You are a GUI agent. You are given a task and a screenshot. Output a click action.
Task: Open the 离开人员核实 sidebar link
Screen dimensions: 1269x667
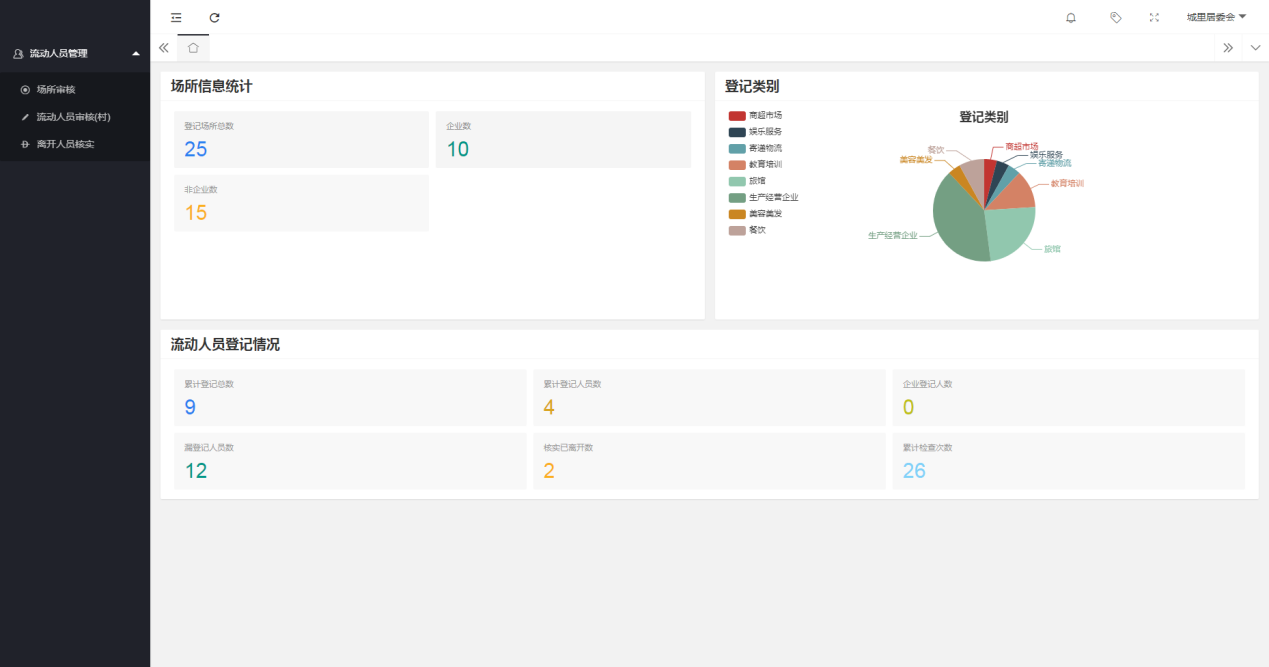point(65,144)
